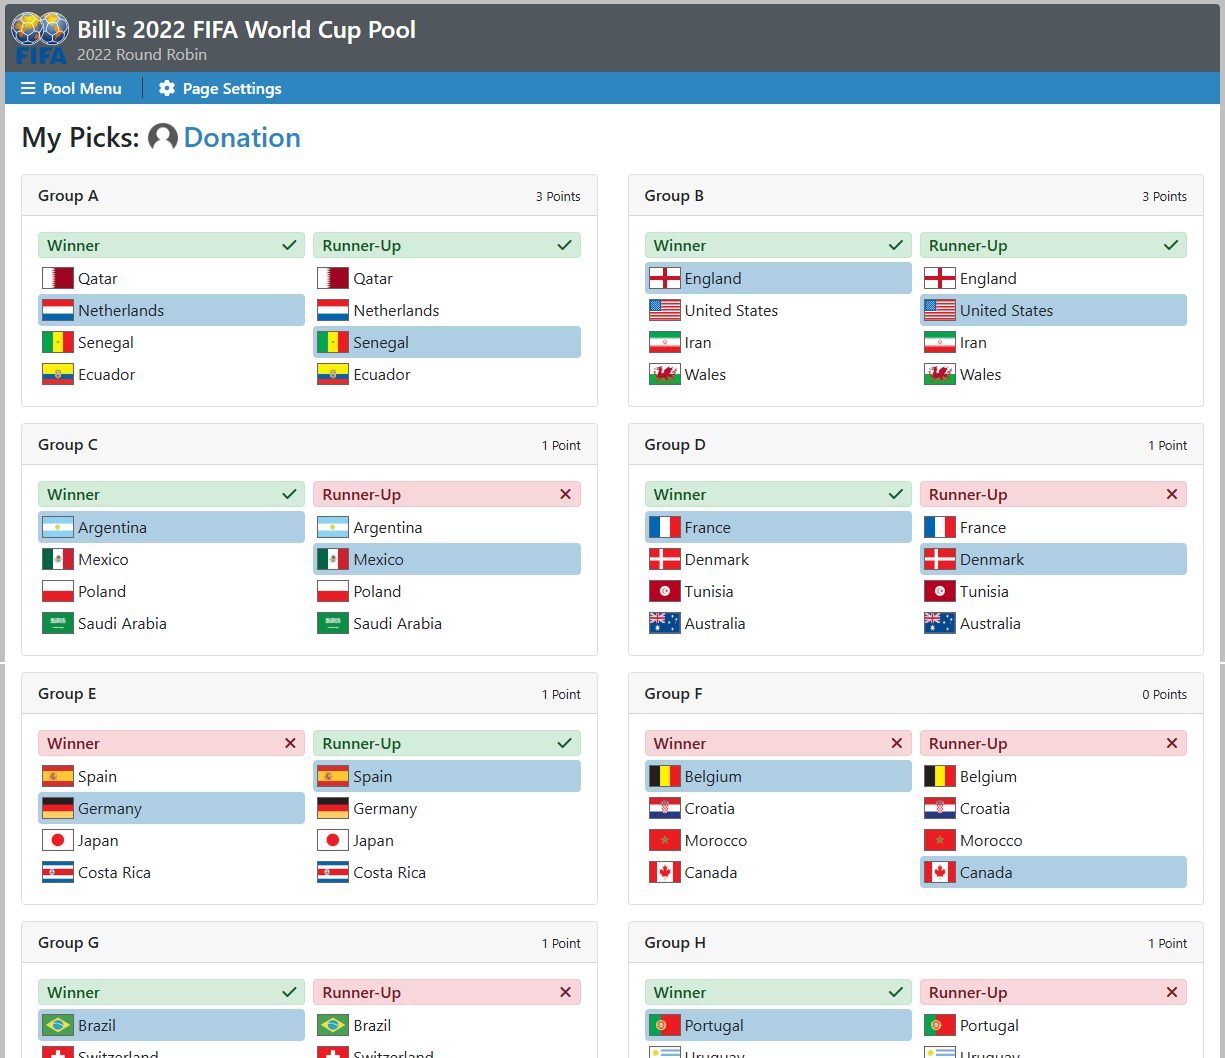Click Brazil flag in Group G Runner-Up
1225x1058 pixels.
(x=333, y=1025)
